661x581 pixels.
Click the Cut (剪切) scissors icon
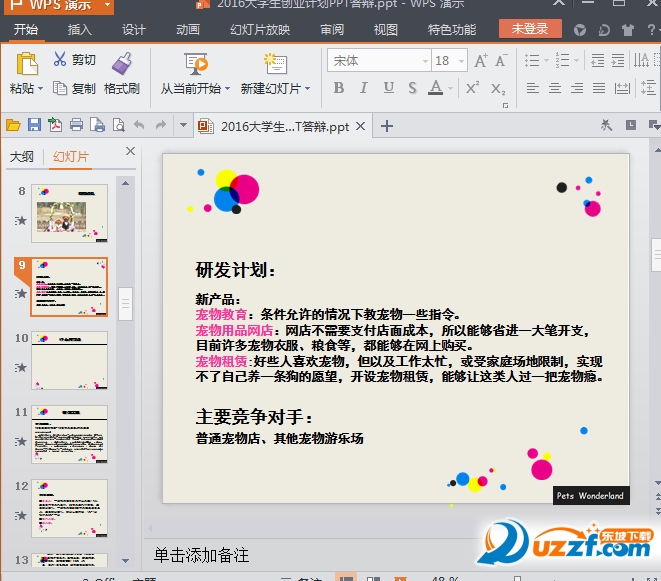point(59,60)
